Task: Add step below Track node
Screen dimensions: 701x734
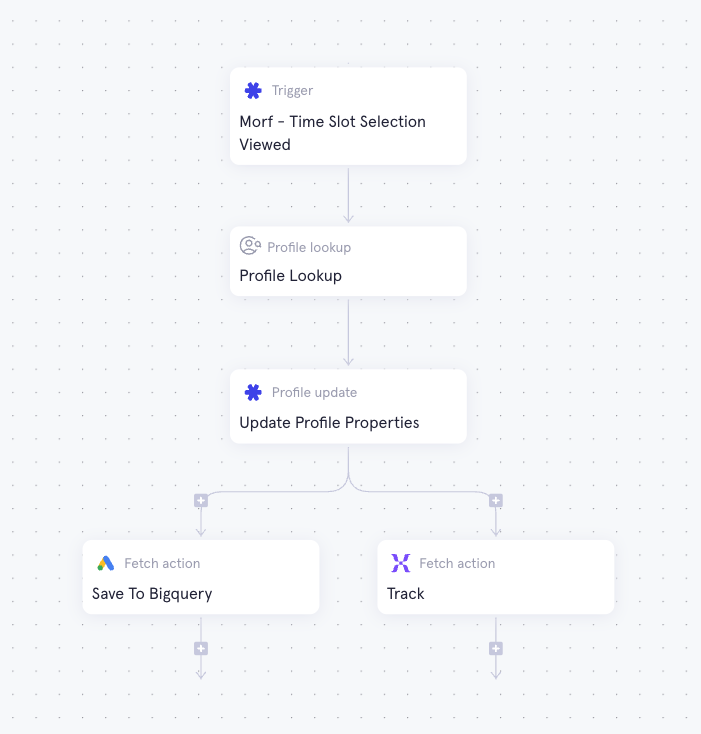Action: (x=496, y=648)
